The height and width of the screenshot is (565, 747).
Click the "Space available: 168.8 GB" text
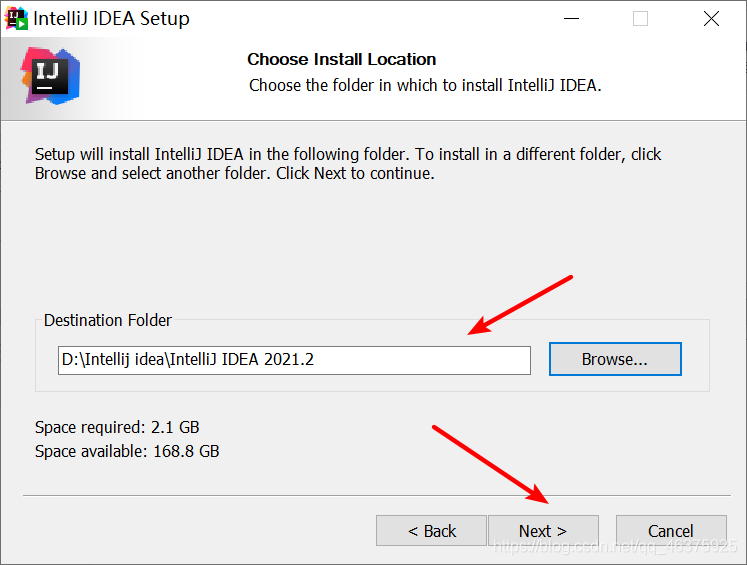coord(127,451)
